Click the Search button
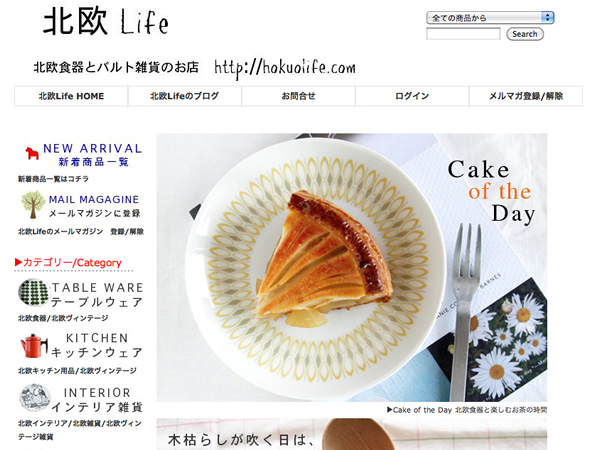 525,34
